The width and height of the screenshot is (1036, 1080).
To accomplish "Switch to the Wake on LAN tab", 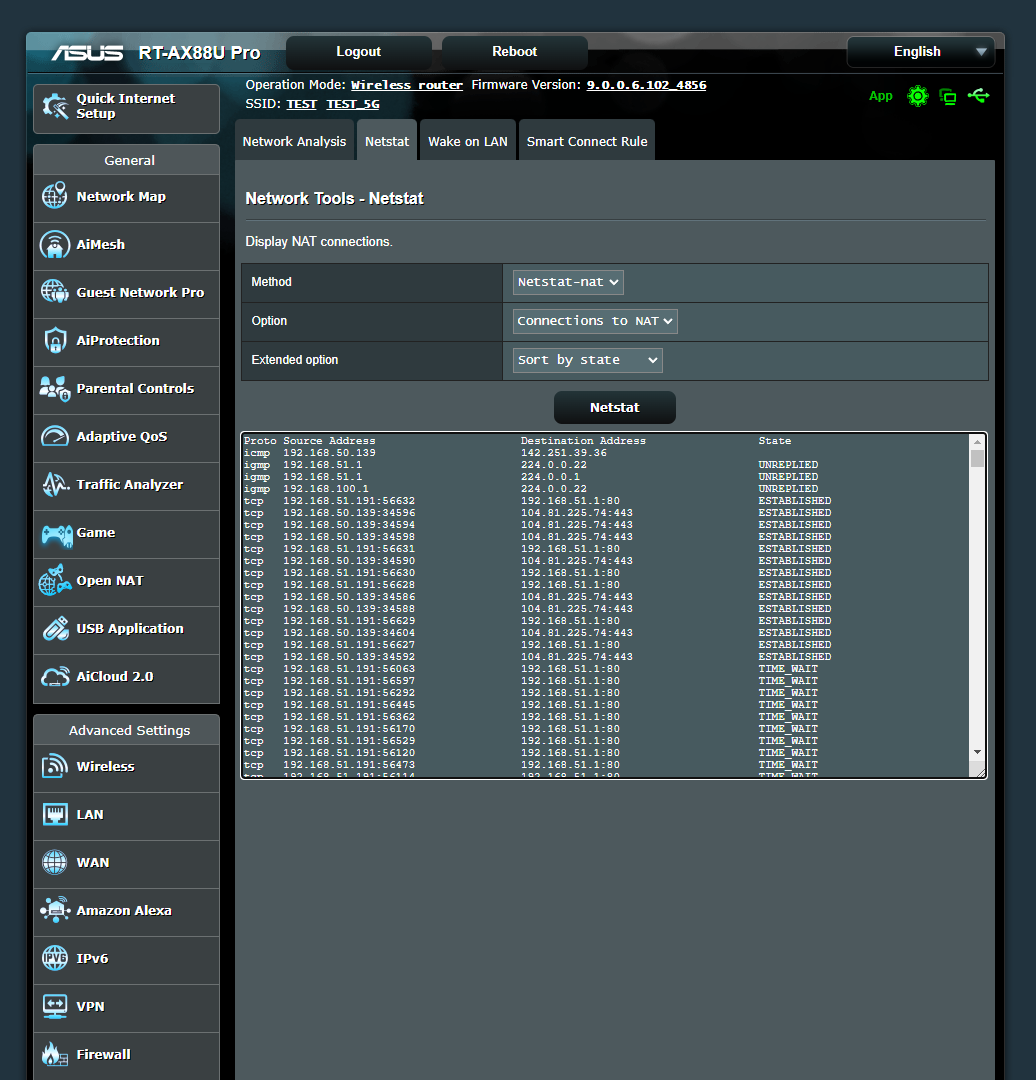I will pos(467,141).
